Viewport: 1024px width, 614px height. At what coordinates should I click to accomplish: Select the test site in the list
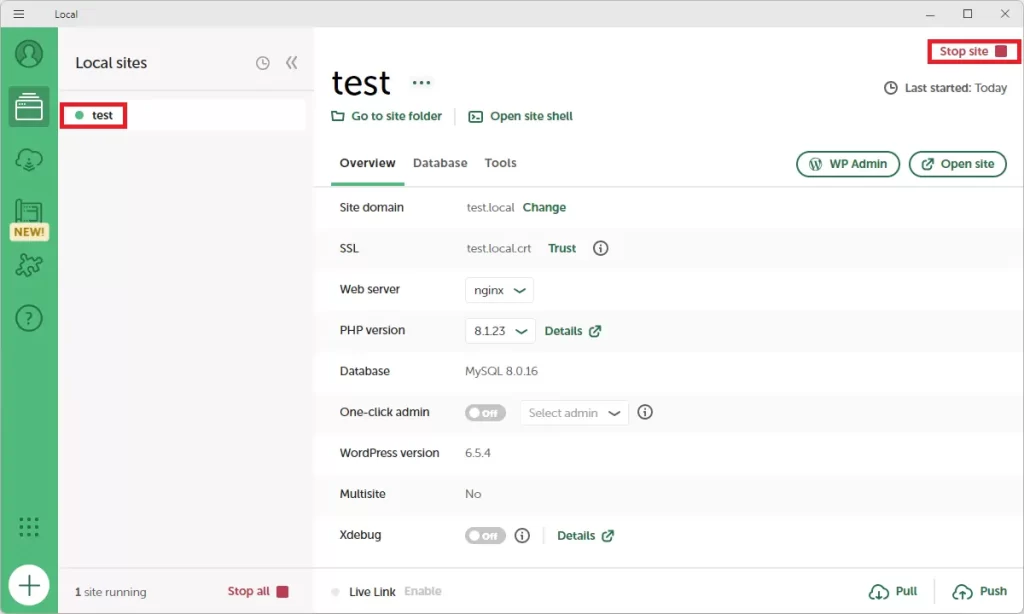click(x=102, y=116)
